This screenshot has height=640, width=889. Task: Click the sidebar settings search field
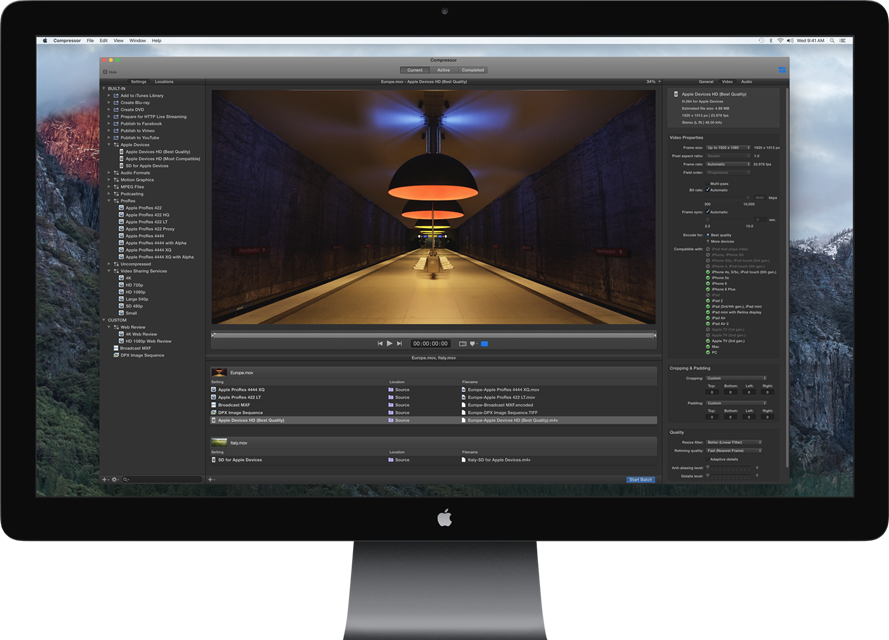162,480
